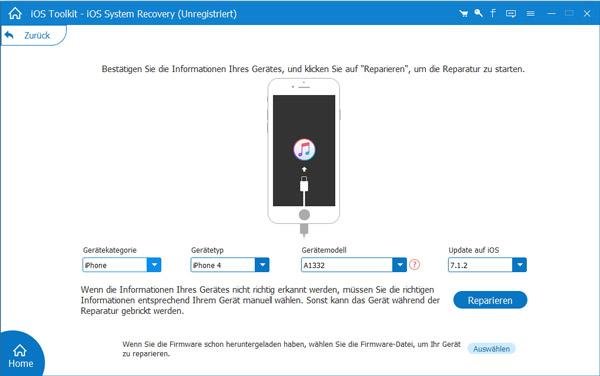Click the home icon in title bar
This screenshot has width=600, height=376.
point(15,13)
